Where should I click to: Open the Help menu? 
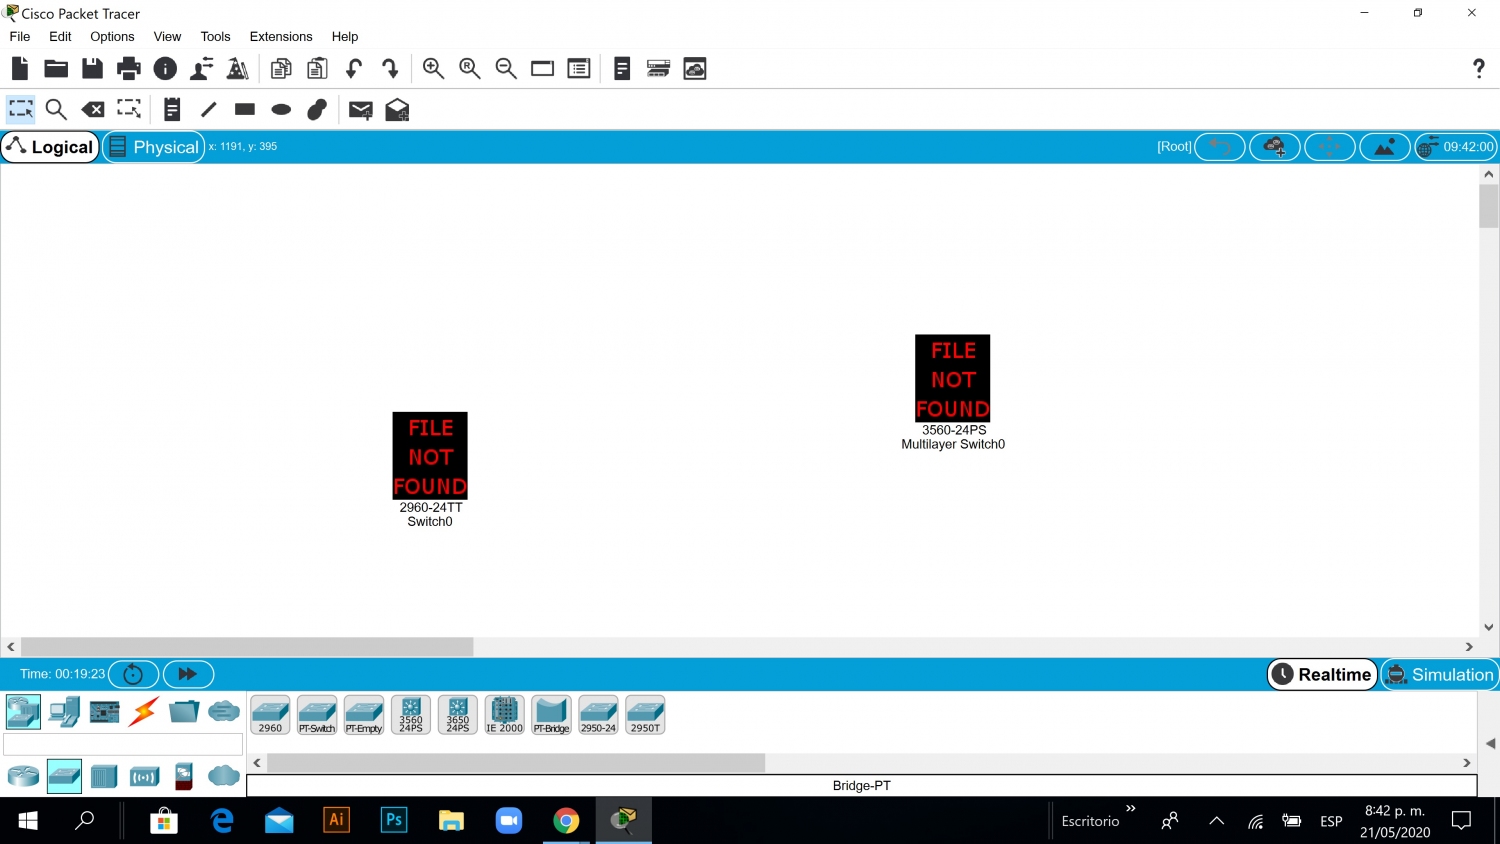click(x=345, y=36)
